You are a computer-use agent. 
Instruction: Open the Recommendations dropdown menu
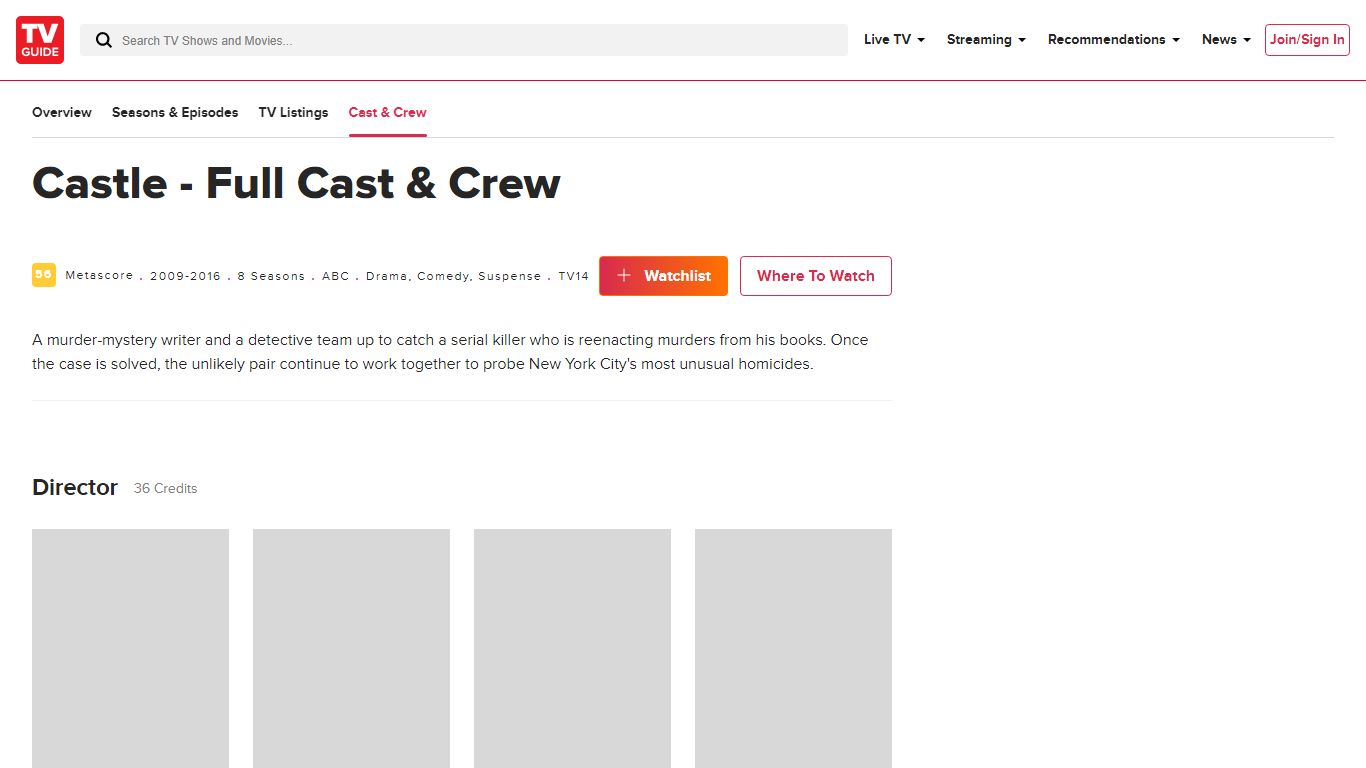point(1114,40)
